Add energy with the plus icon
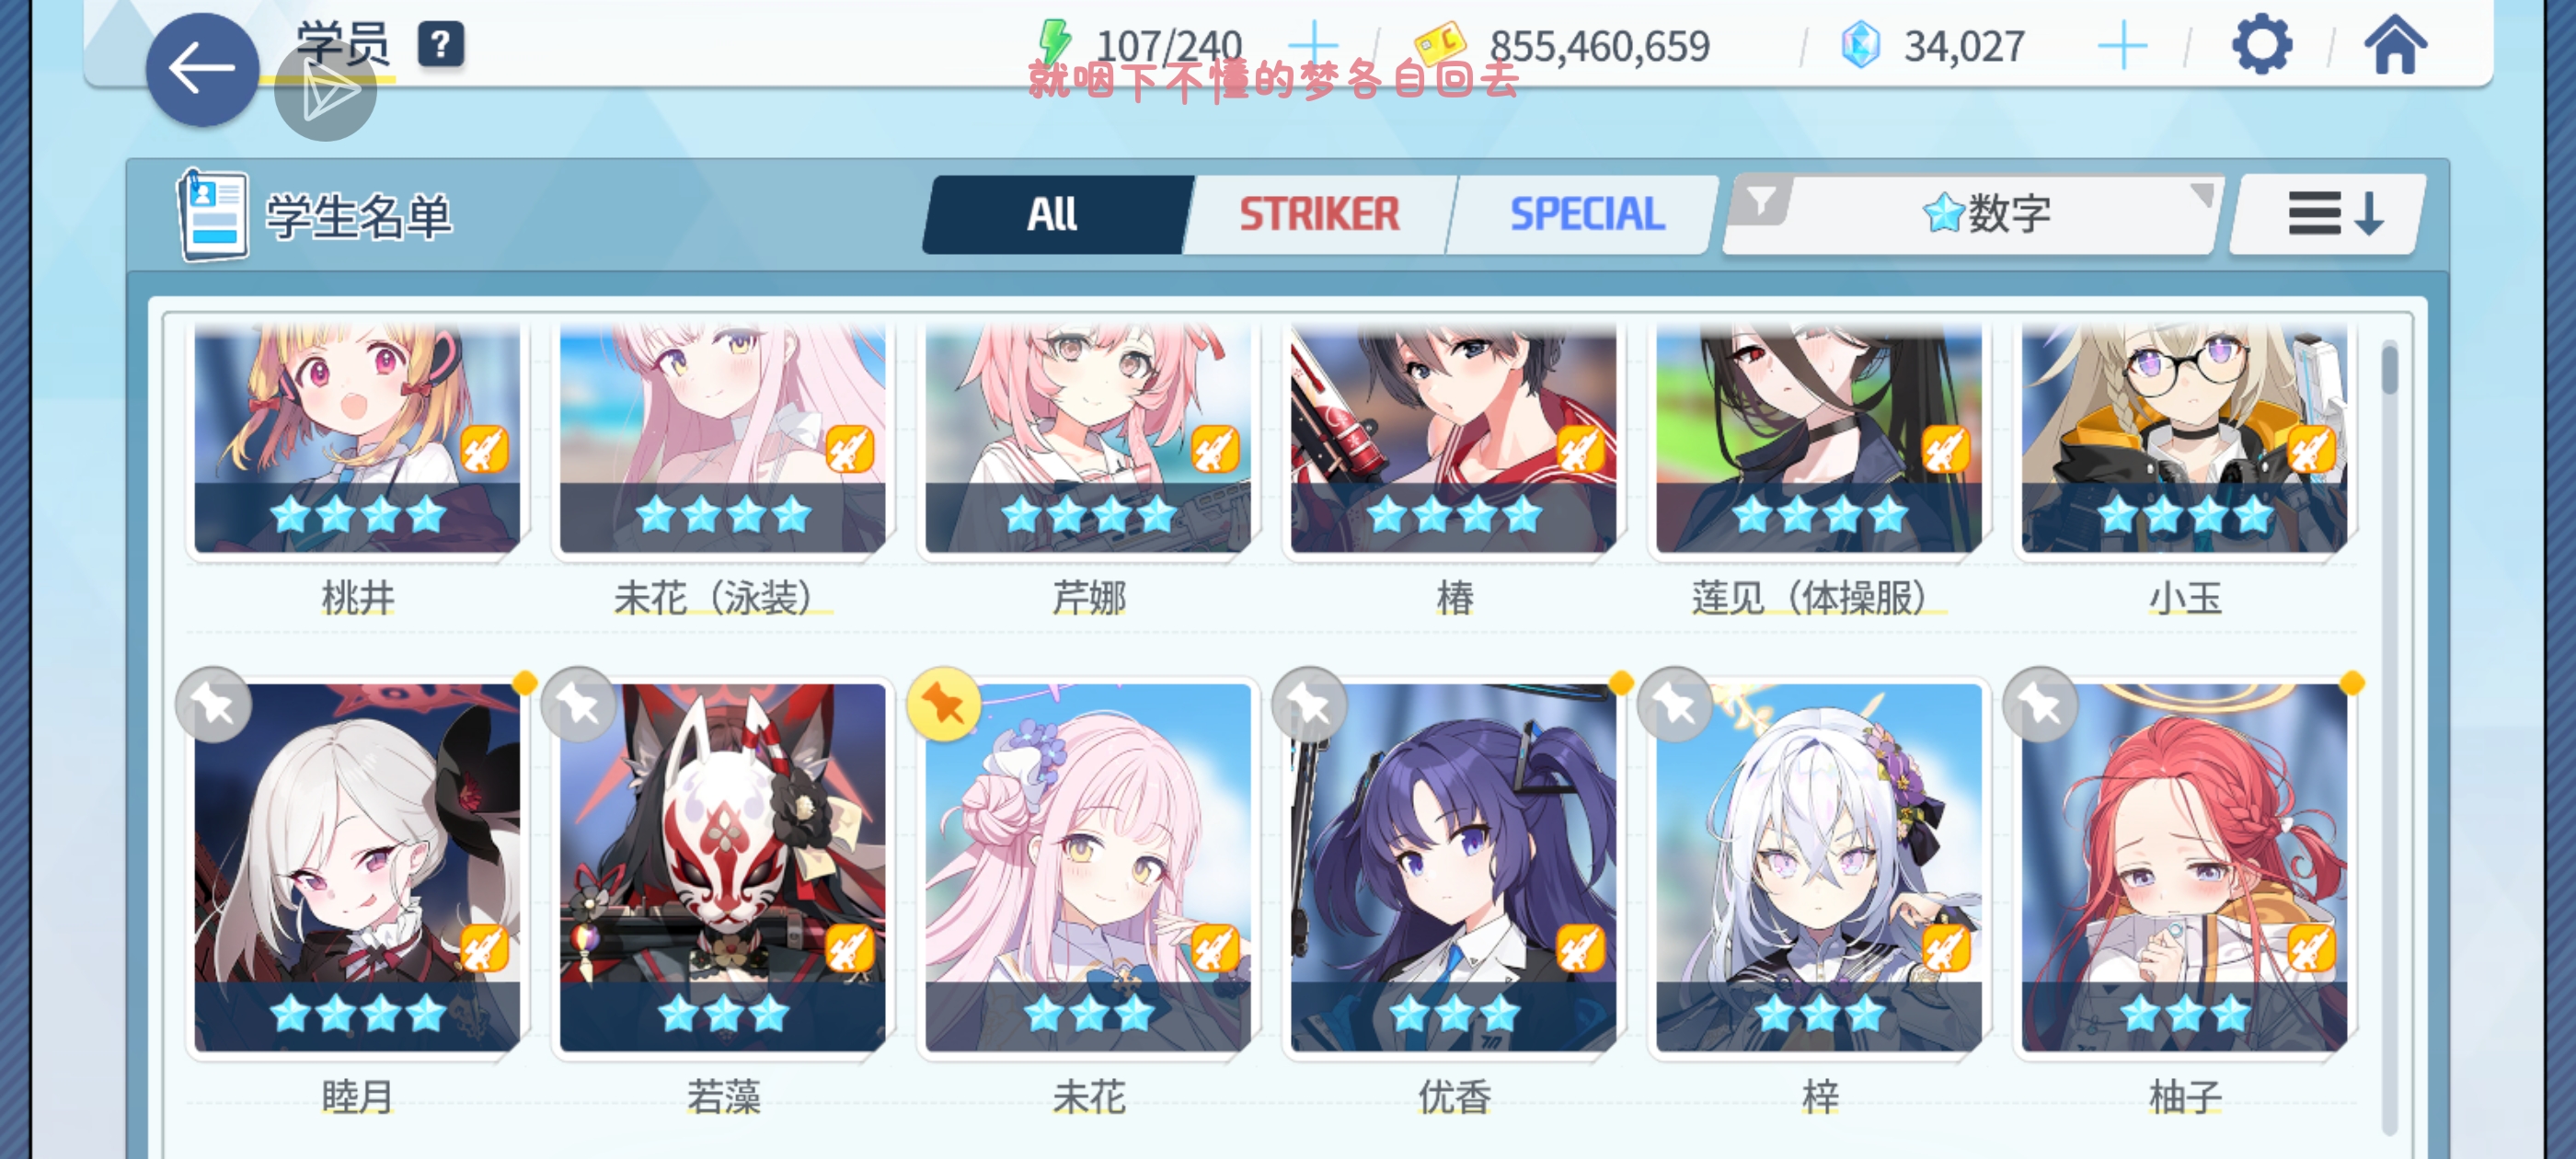Image resolution: width=2576 pixels, height=1159 pixels. [x=1313, y=46]
